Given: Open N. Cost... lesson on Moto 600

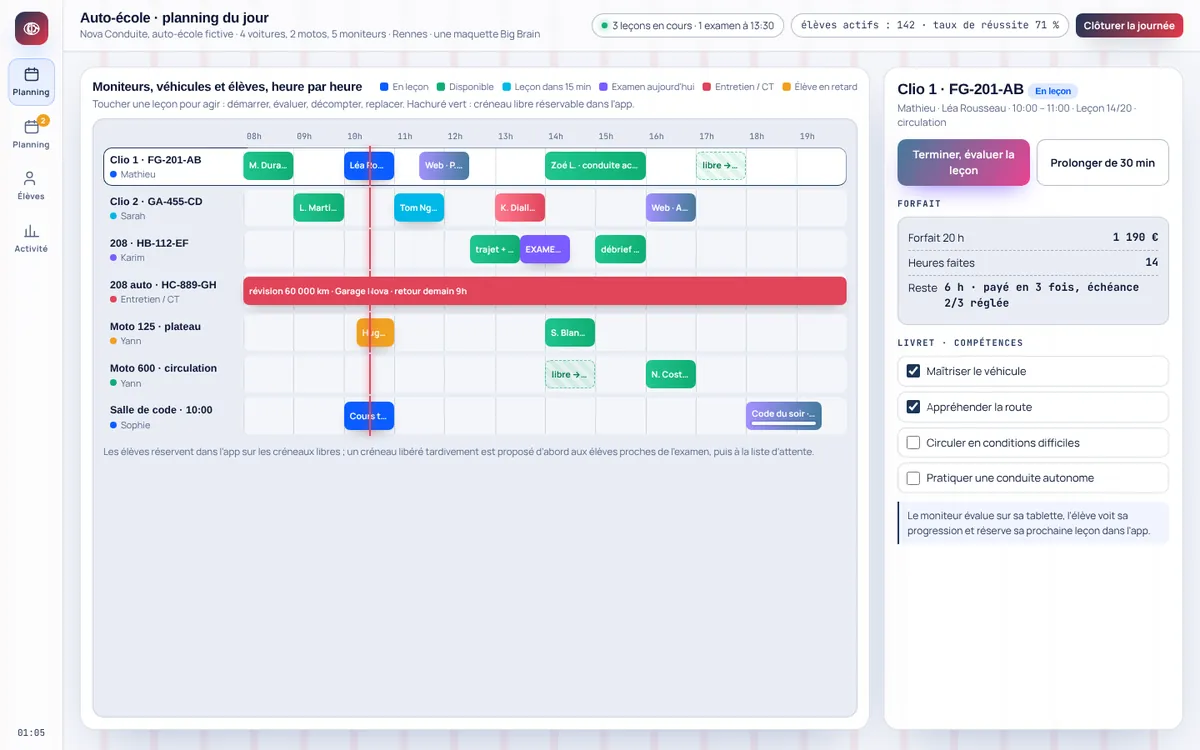Looking at the screenshot, I should click(x=671, y=375).
